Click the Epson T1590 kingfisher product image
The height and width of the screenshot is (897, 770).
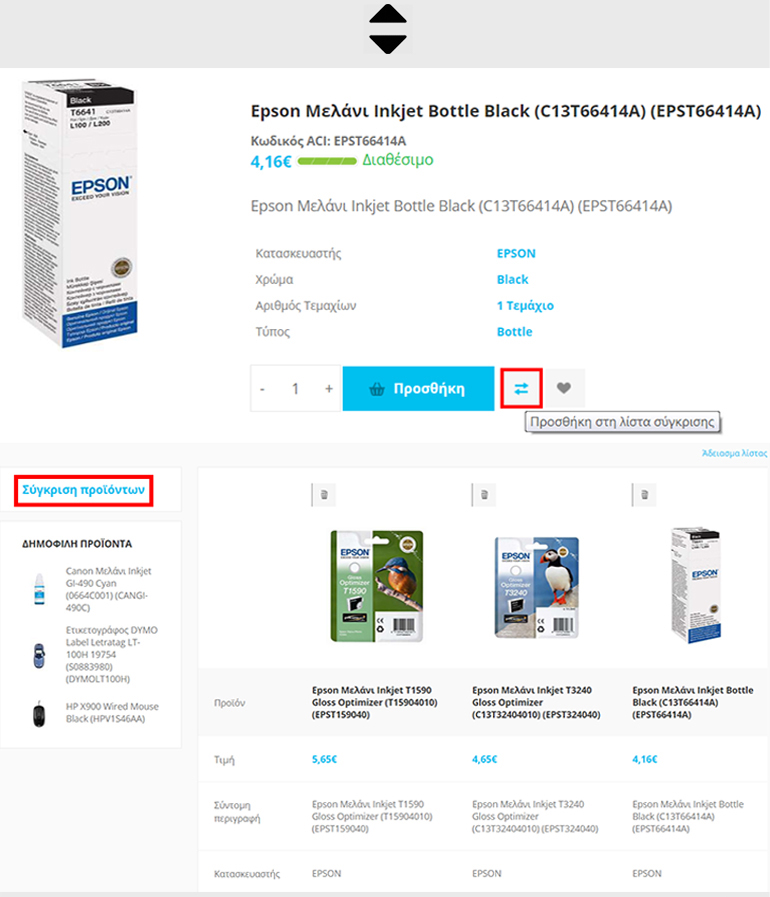(376, 586)
